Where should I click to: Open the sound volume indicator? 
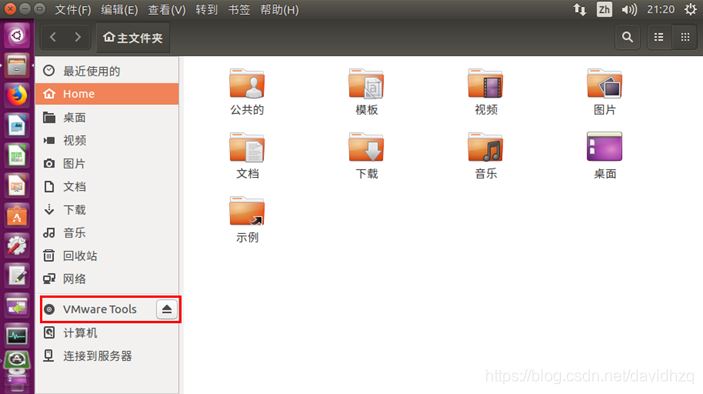pyautogui.click(x=629, y=9)
